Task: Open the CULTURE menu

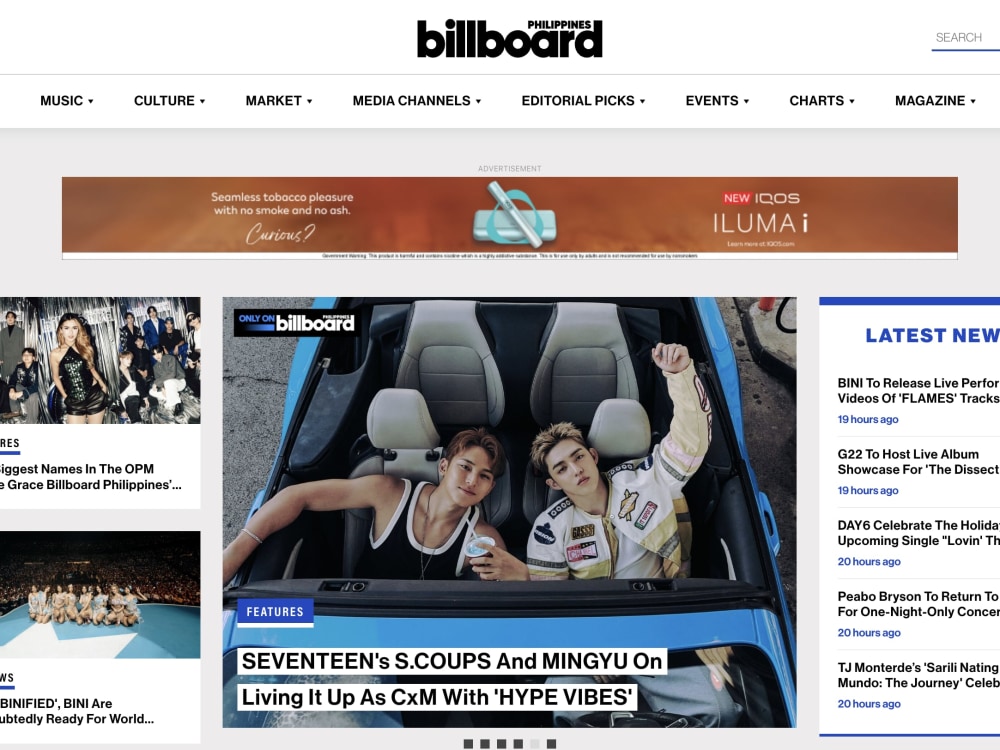Action: click(170, 101)
